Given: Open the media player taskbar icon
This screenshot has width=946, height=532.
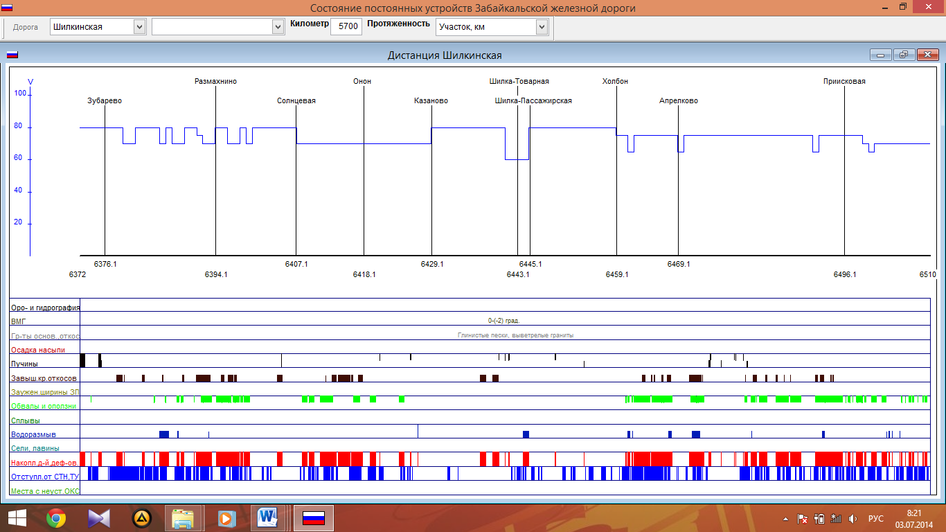Looking at the screenshot, I should [x=227, y=518].
